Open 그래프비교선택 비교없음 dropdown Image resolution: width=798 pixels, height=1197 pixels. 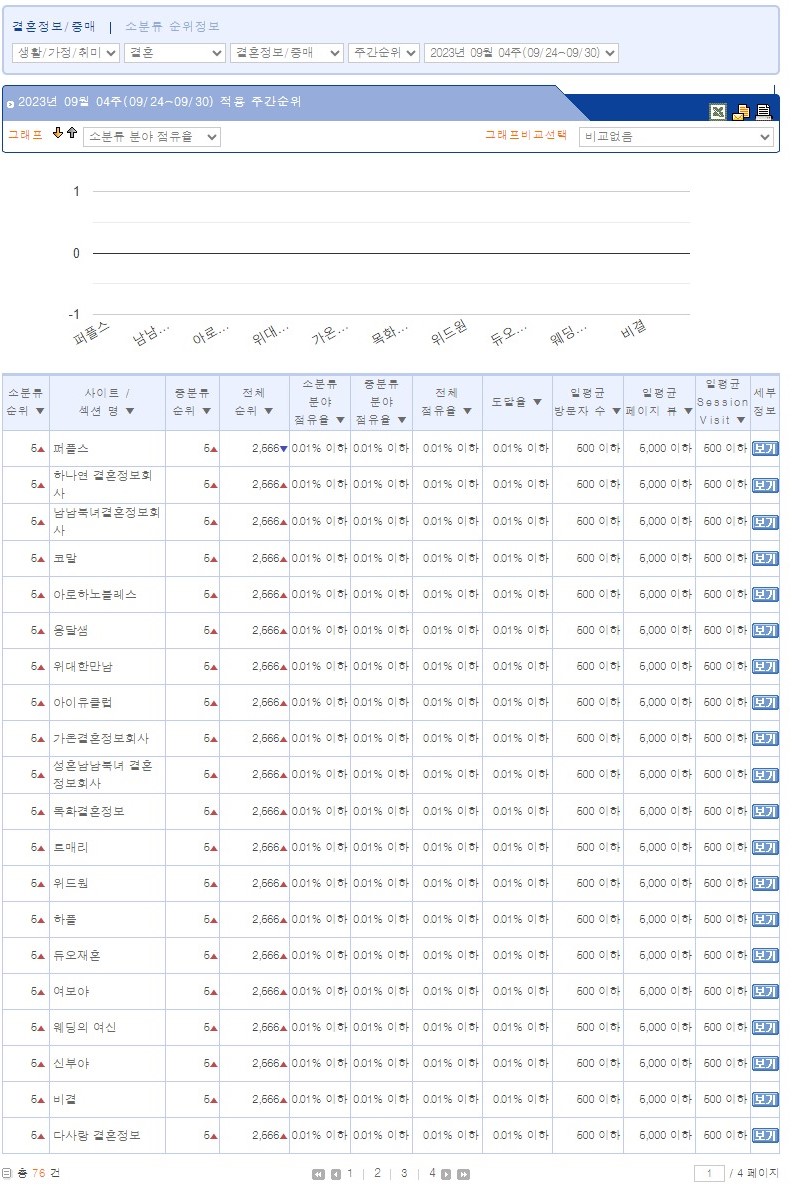click(x=677, y=137)
